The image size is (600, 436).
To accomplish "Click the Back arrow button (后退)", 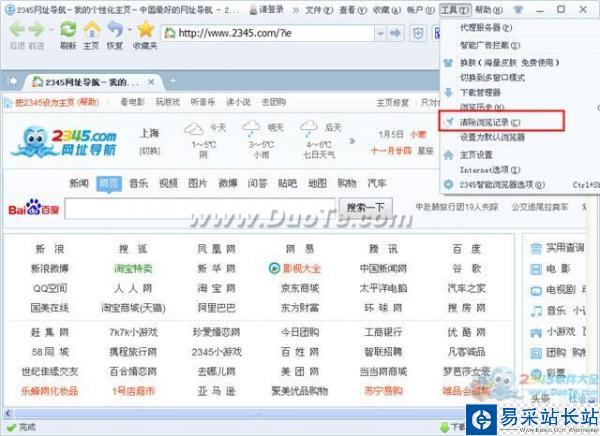I will 17,29.
